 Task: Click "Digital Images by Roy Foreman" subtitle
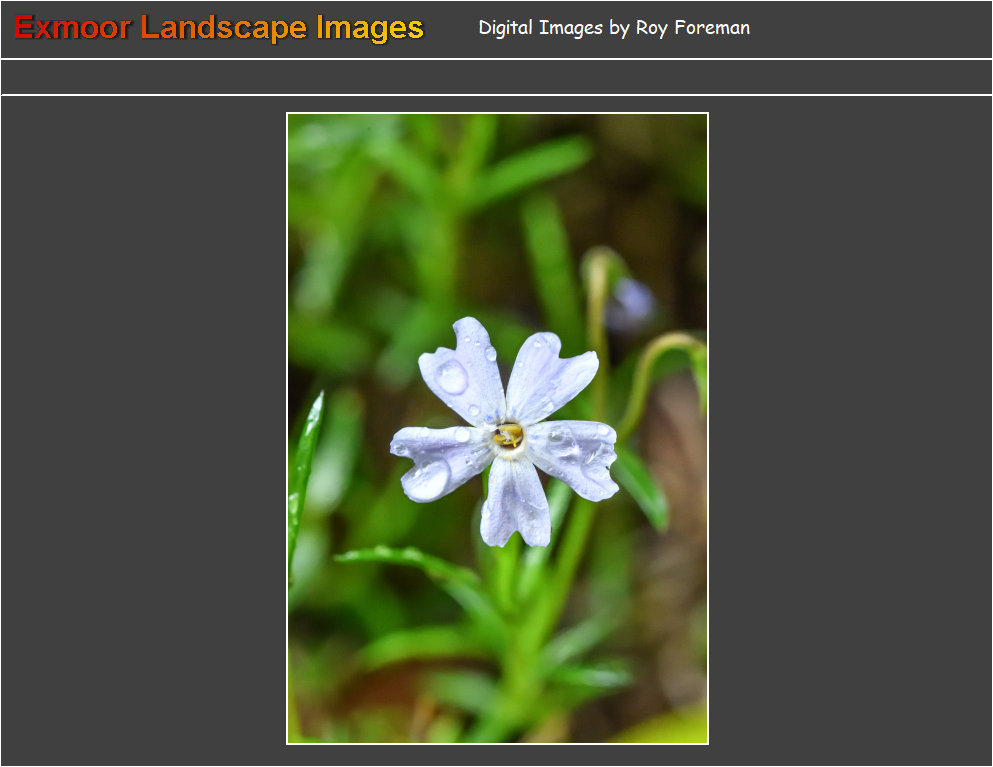[613, 28]
